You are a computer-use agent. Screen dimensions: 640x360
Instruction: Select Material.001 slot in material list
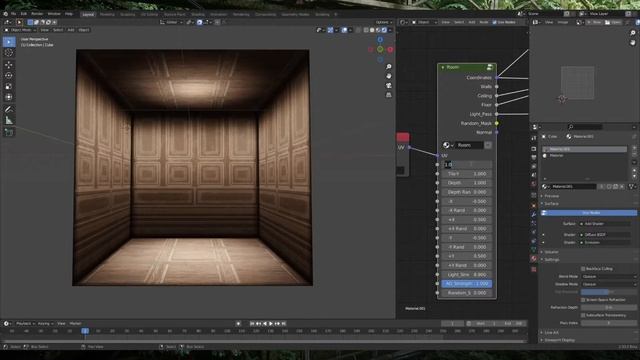click(x=584, y=149)
